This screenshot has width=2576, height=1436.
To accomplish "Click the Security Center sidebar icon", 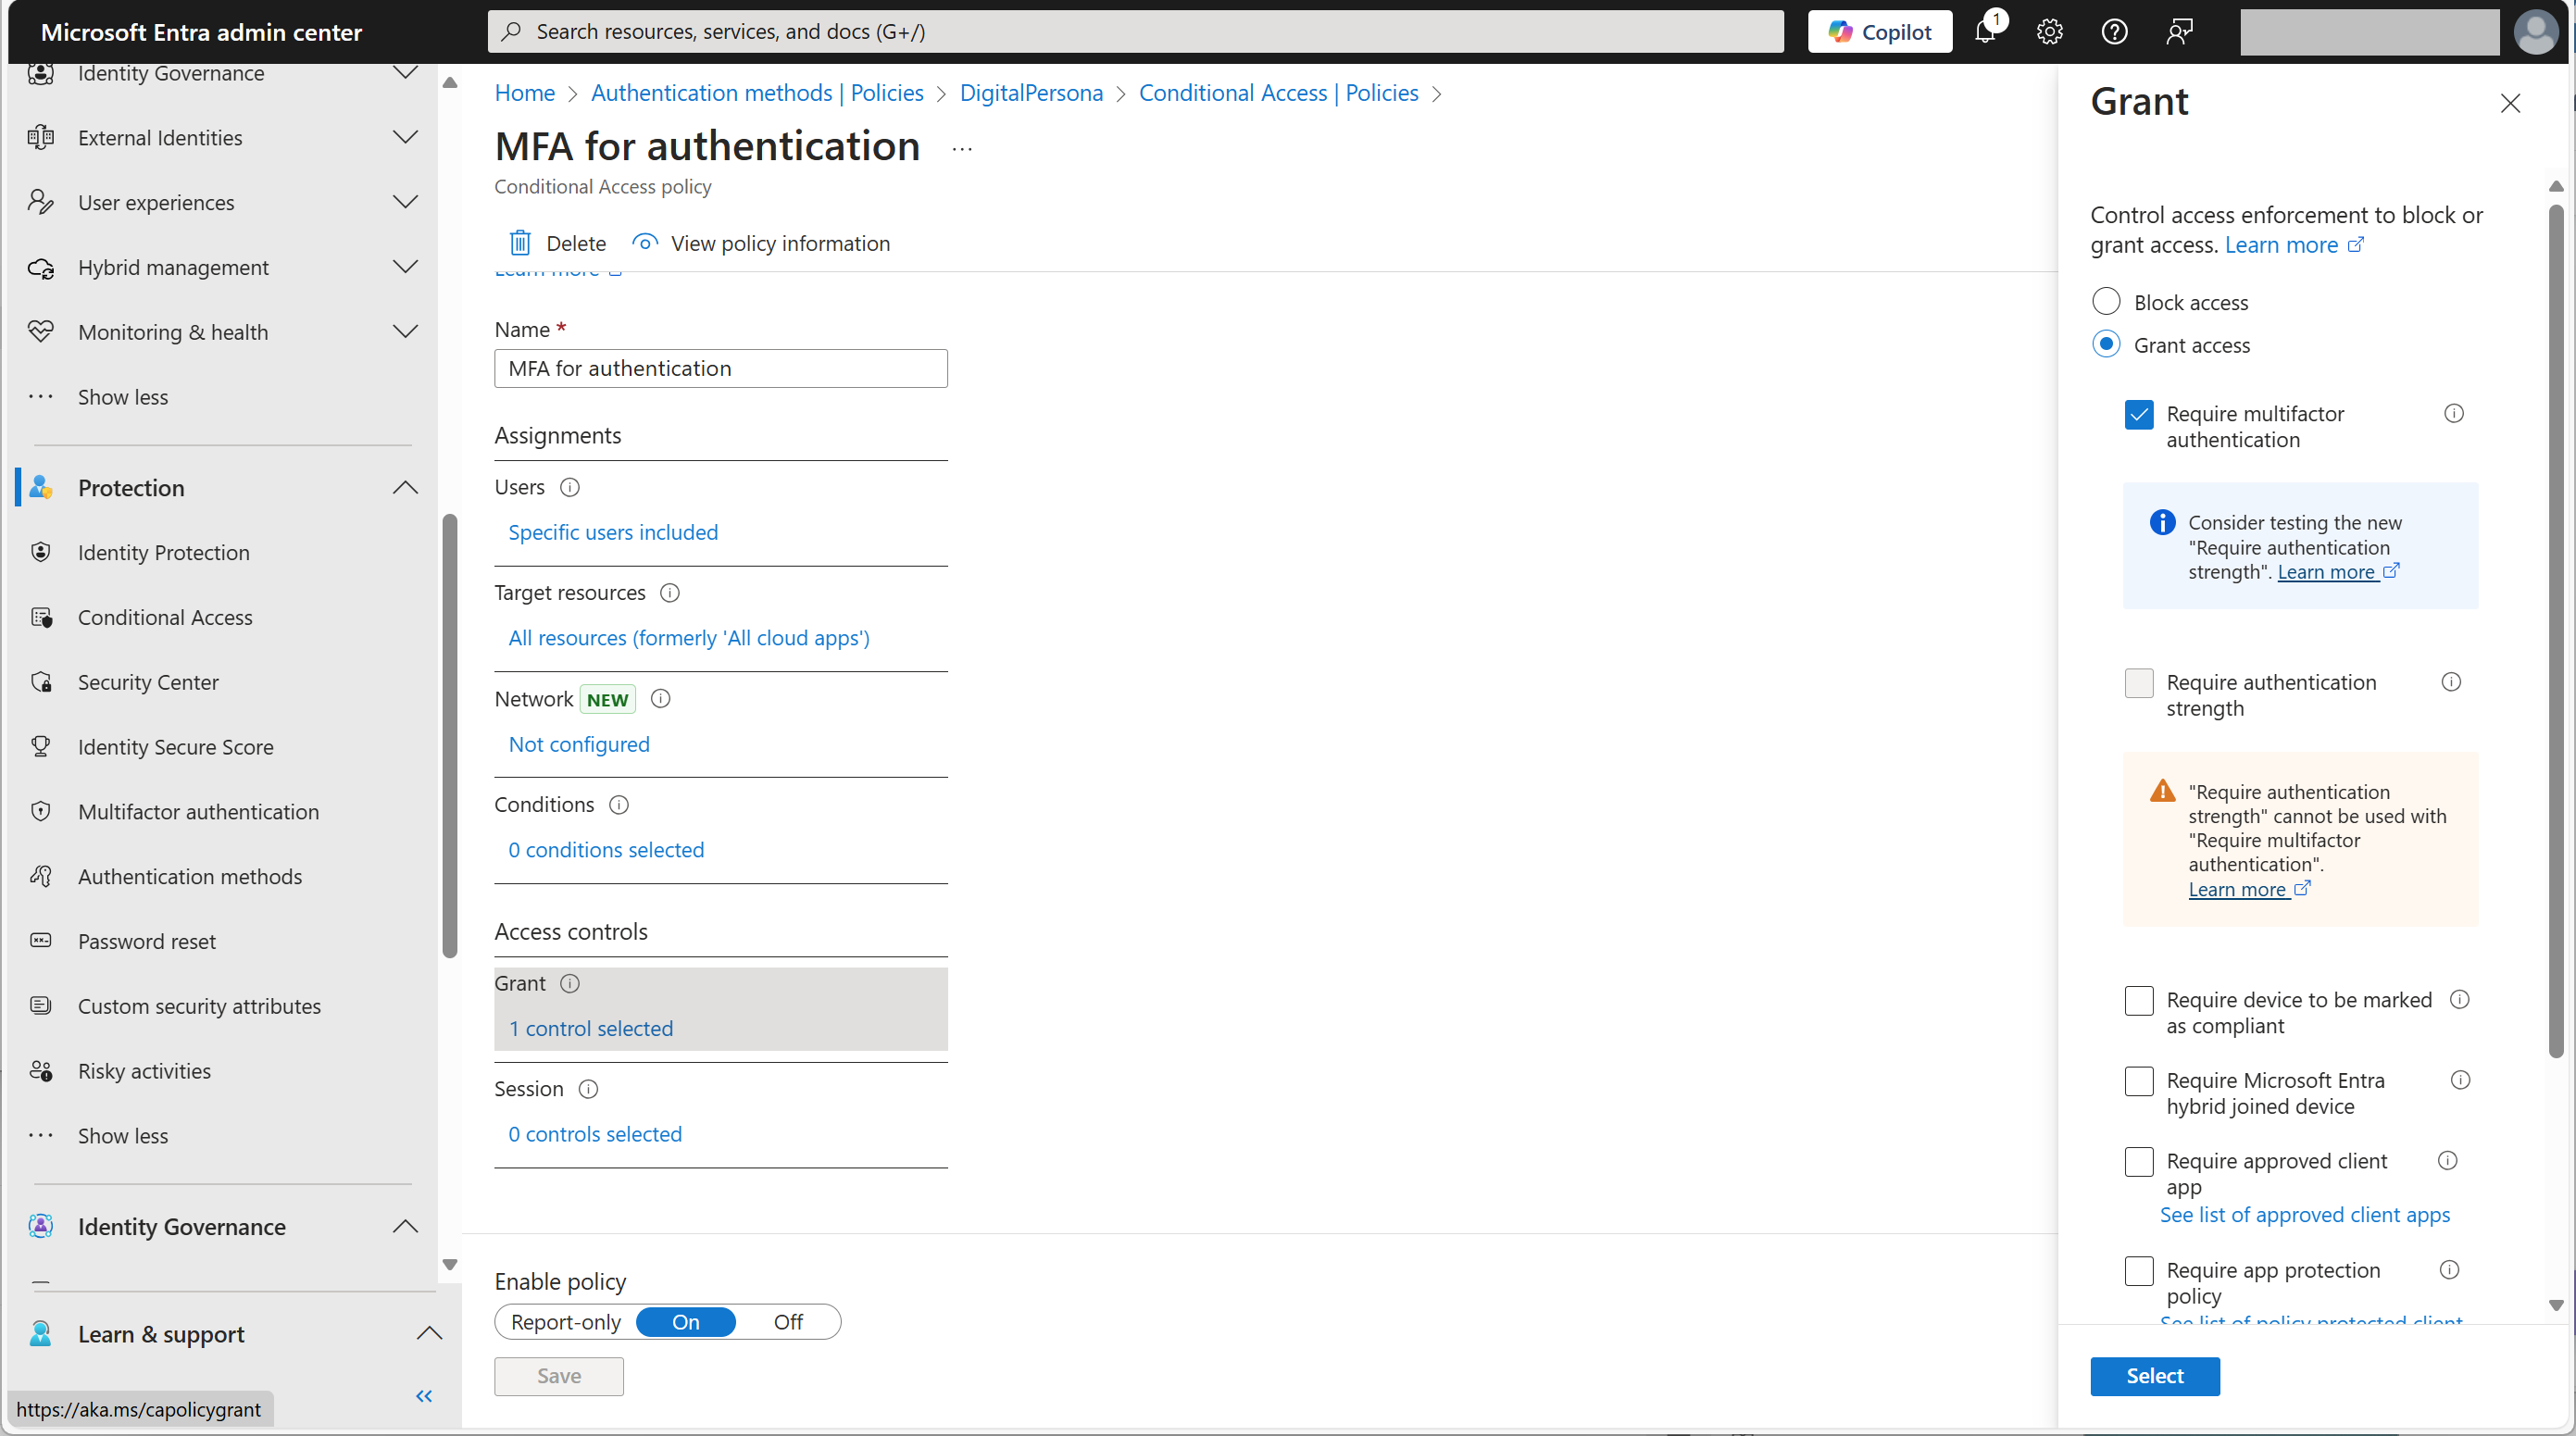I will point(41,682).
